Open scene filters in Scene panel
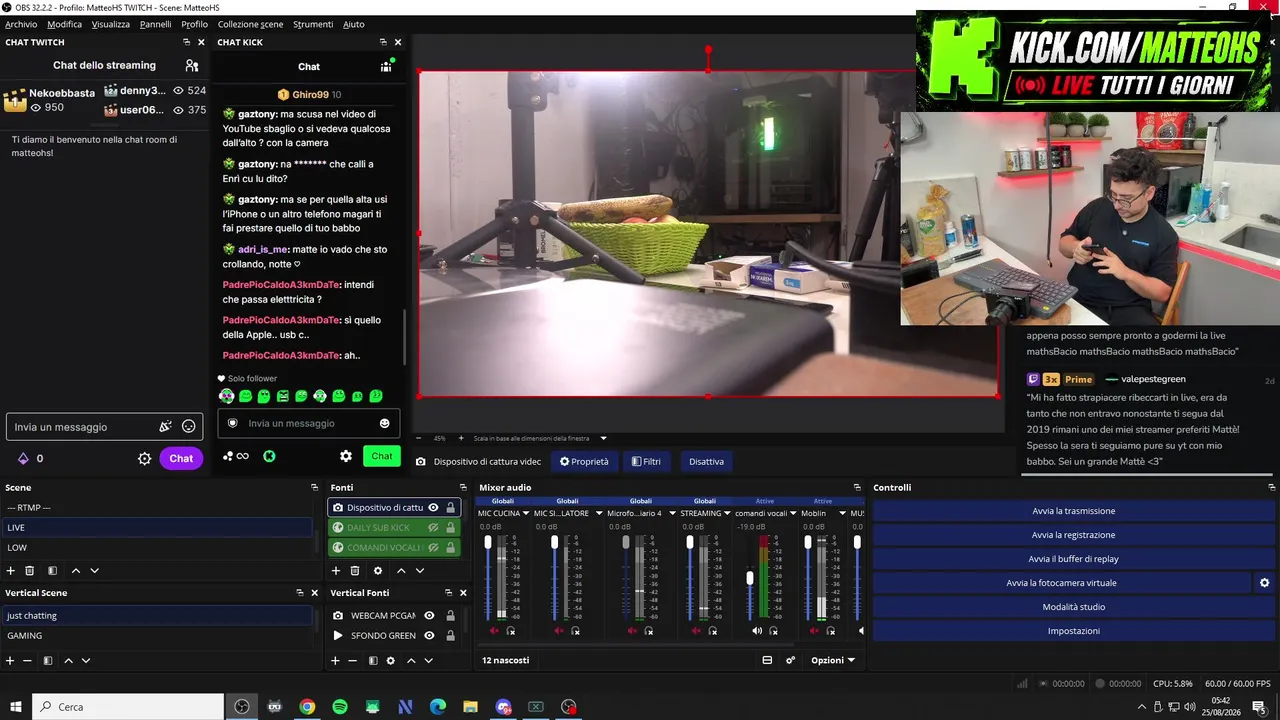Viewport: 1280px width, 720px height. pos(52,571)
